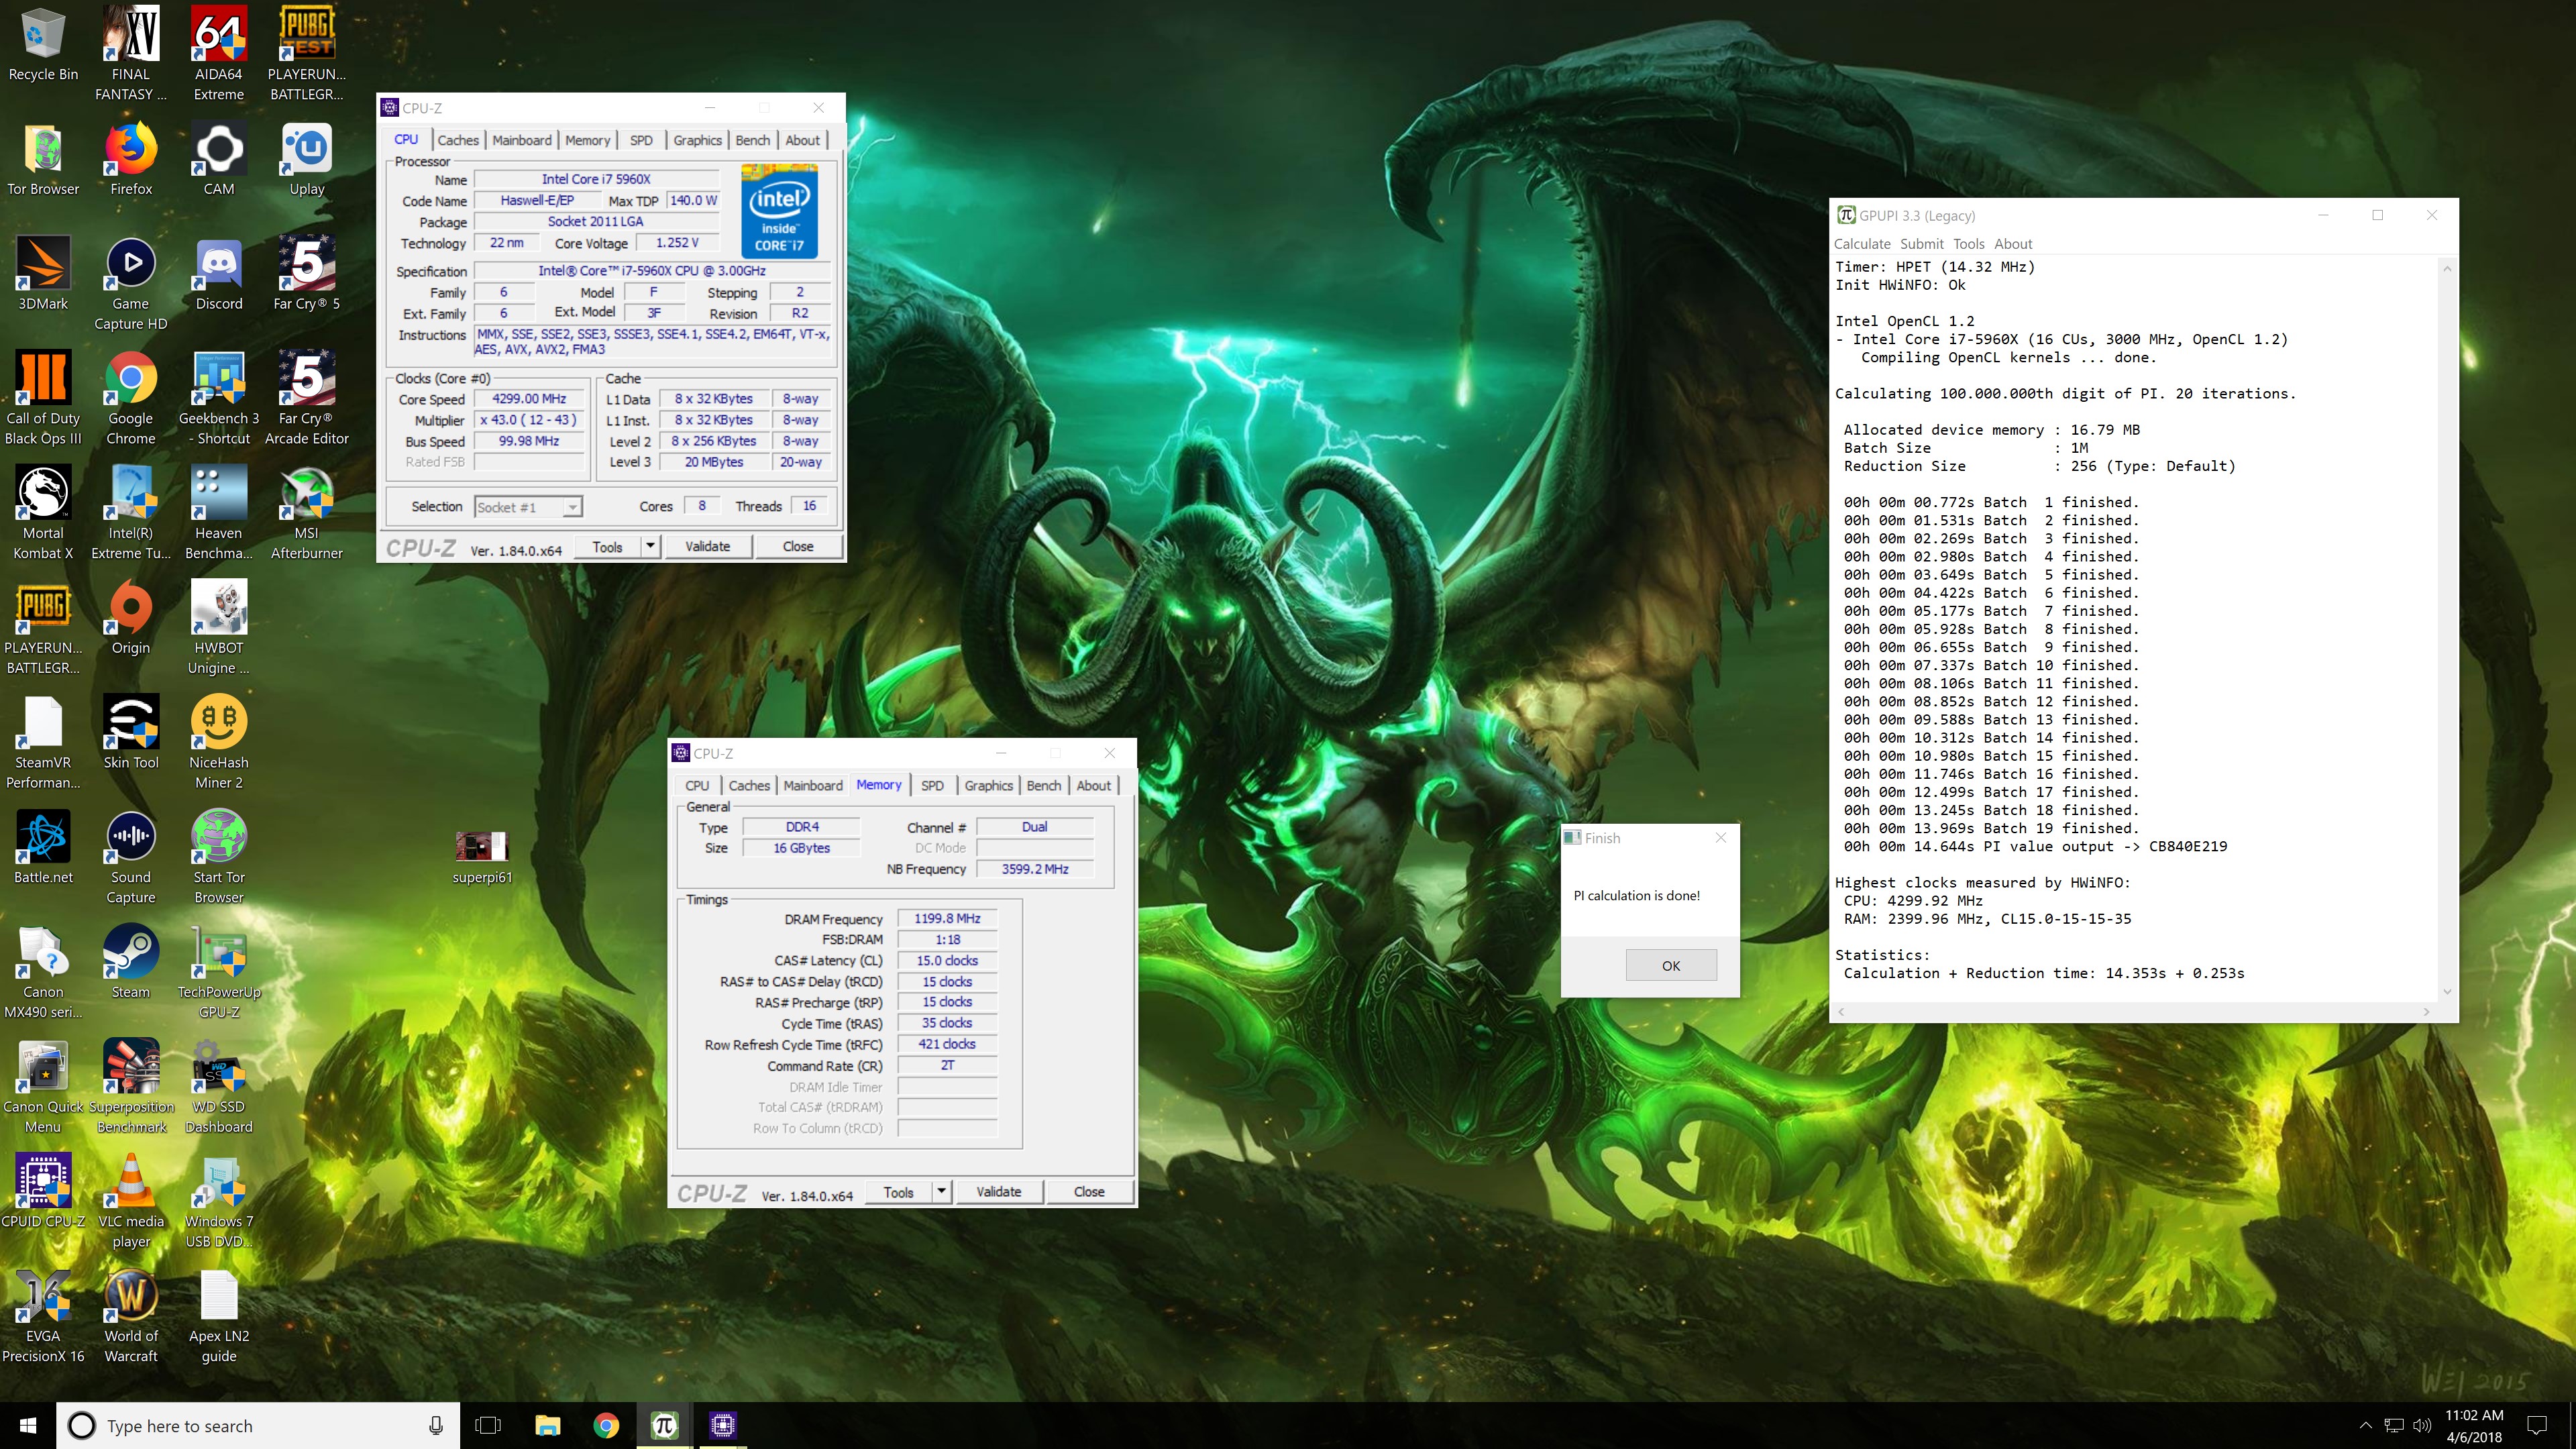Screen dimensions: 2576x1449
Task: Open HWBOT Unigine desktop icon
Action: click(219, 628)
